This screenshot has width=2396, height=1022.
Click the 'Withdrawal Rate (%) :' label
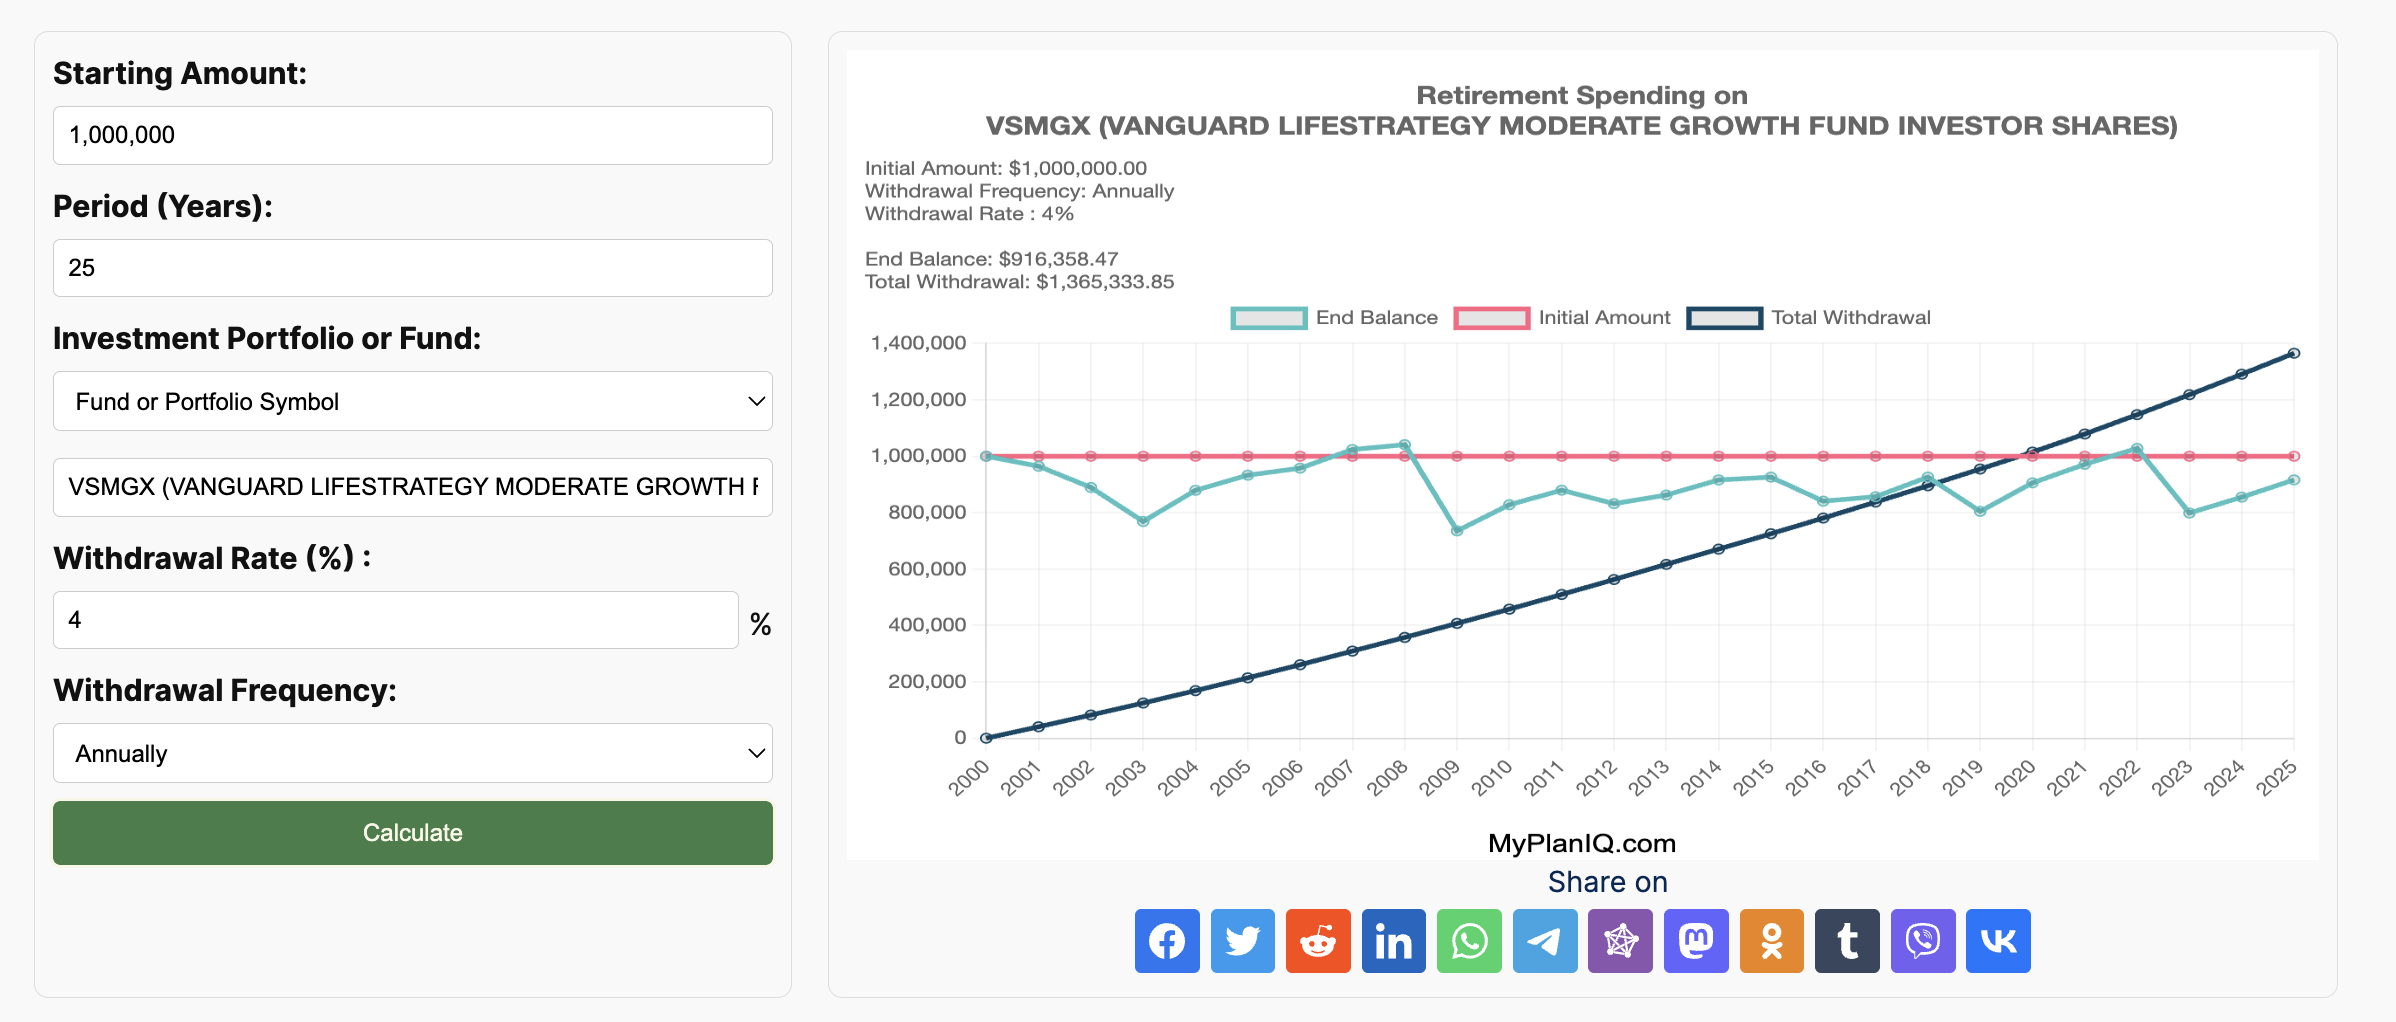pos(213,558)
